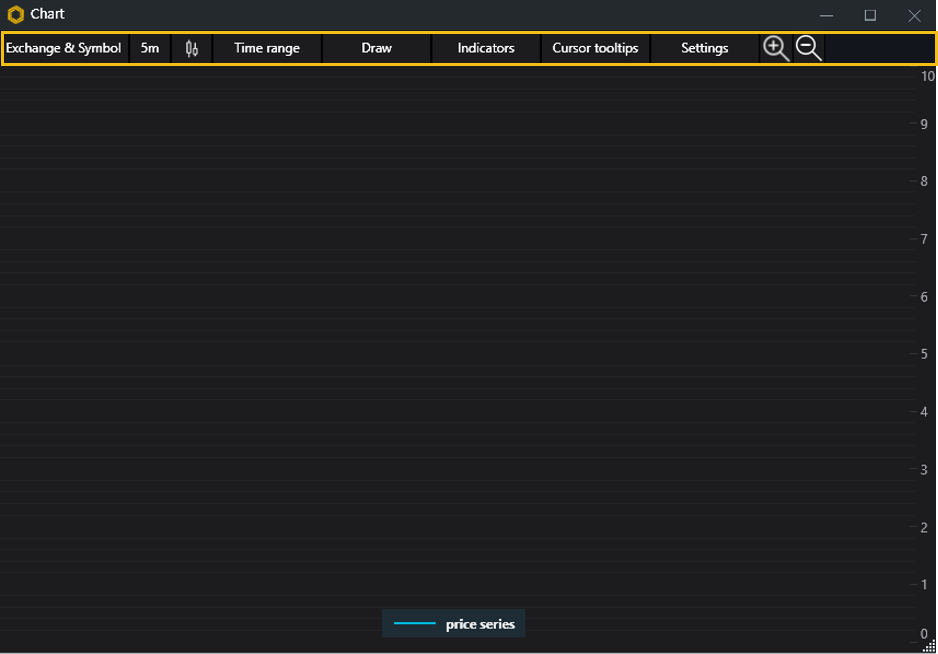Open the Draw menu
Image resolution: width=938 pixels, height=654 pixels.
(376, 48)
